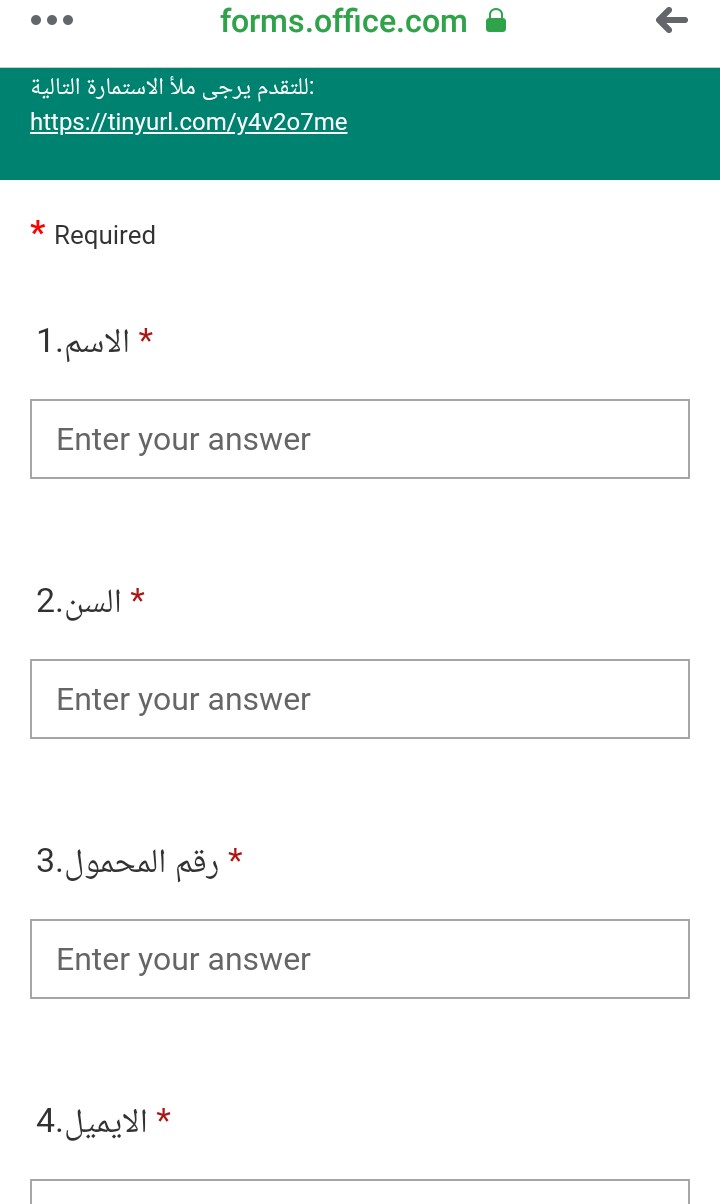
Task: Click the "3.رقم المحمول" question label
Action: tap(127, 861)
